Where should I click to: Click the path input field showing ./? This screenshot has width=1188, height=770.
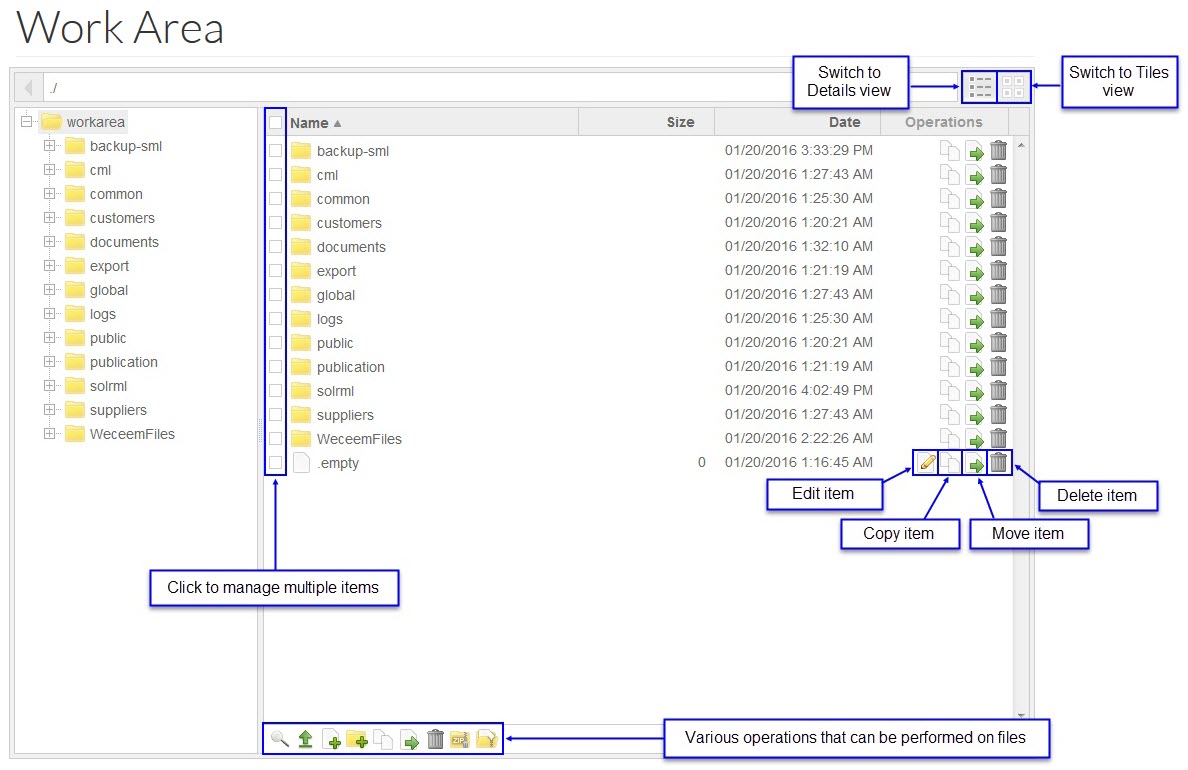(500, 87)
